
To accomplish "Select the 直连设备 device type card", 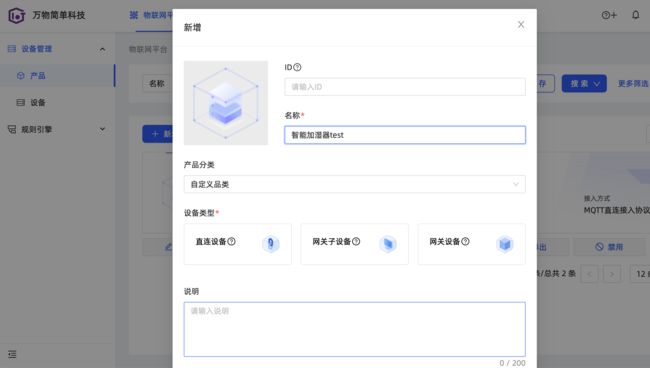I will 238,244.
